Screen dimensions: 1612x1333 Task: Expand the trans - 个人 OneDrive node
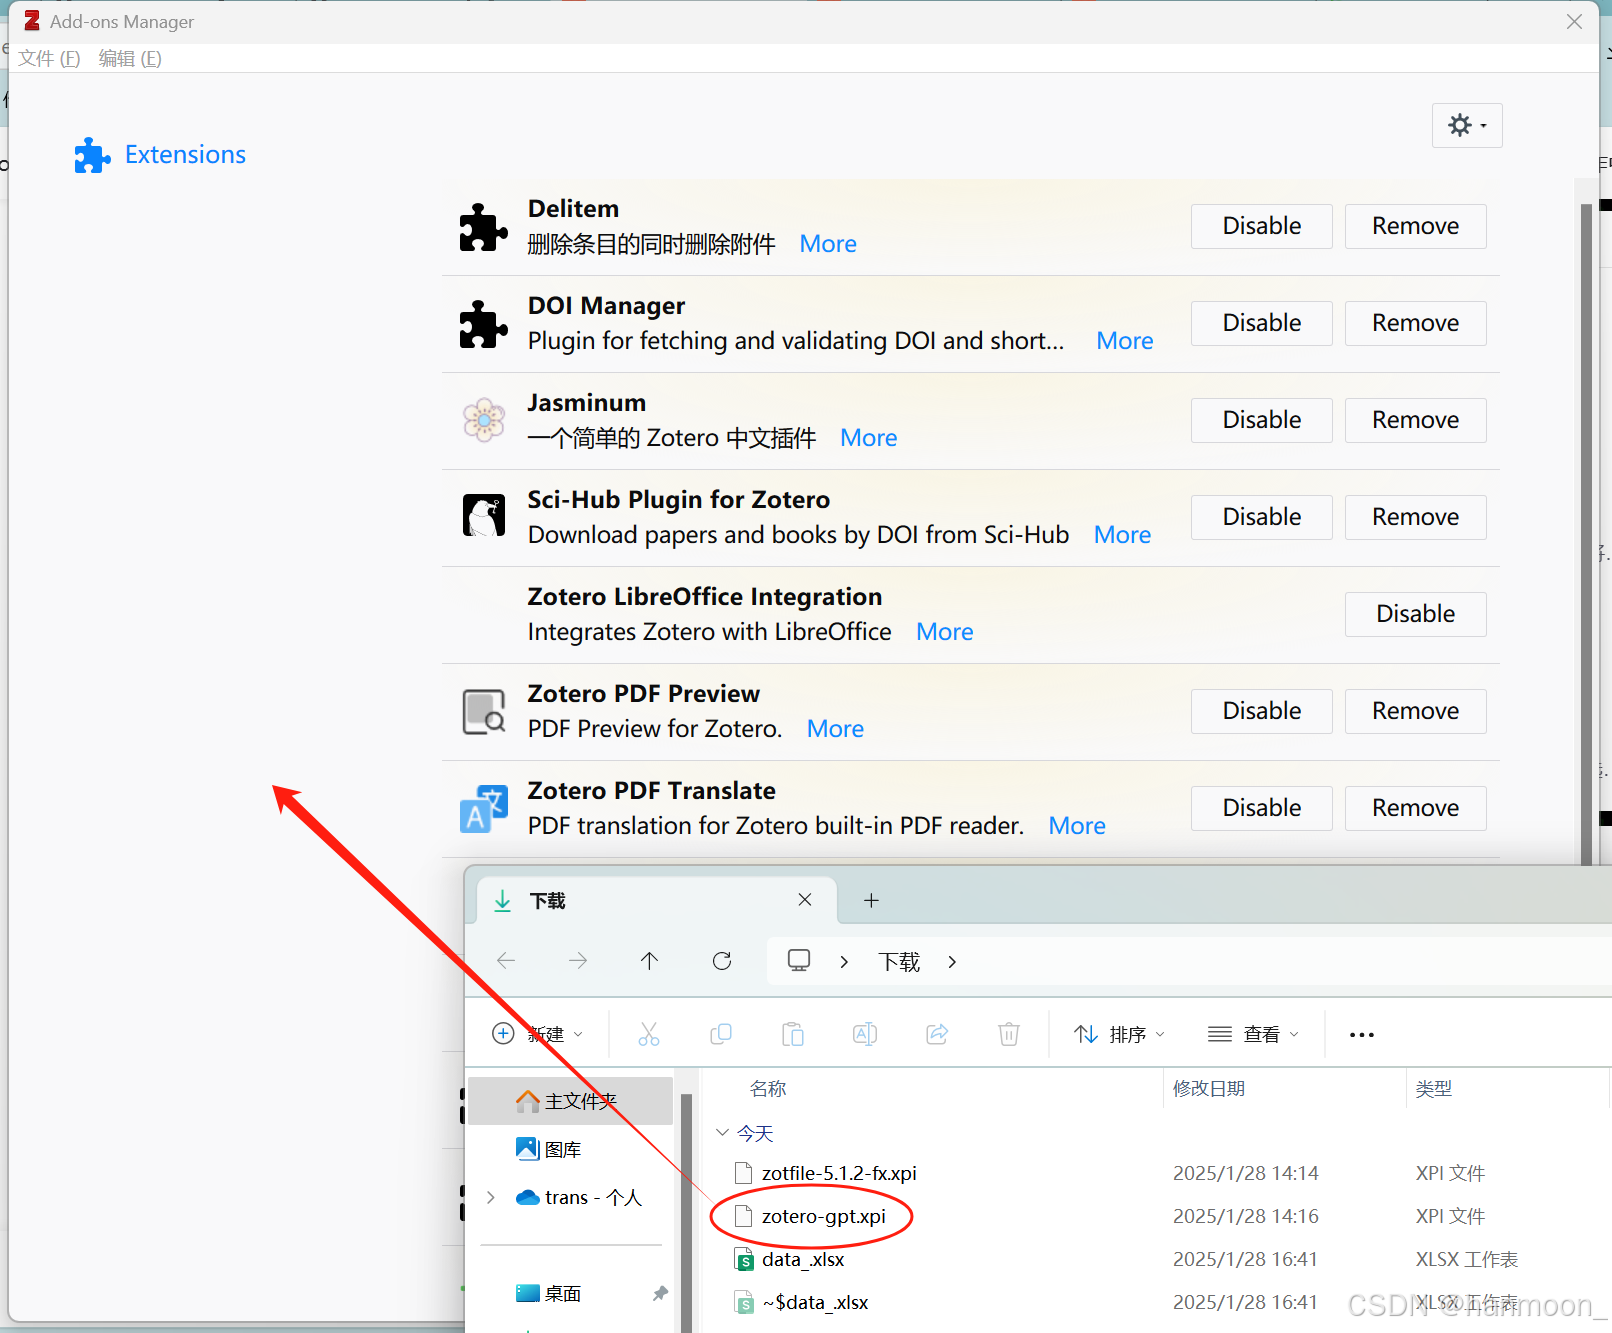tap(491, 1197)
